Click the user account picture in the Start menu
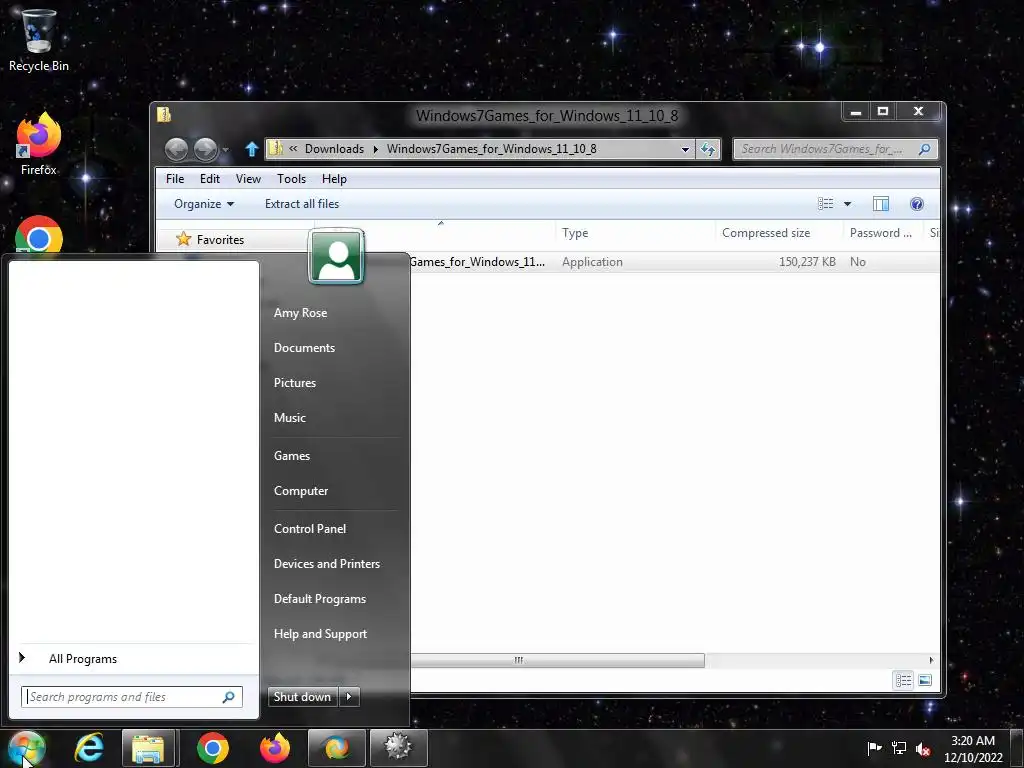 click(336, 257)
